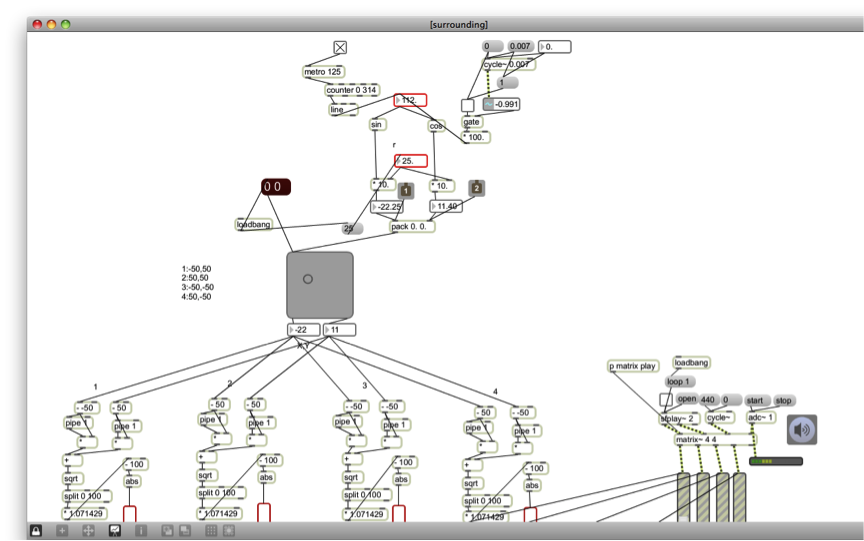Select the 'p matrix play' subpatcher object
The width and height of the screenshot is (864, 541).
pos(633,366)
